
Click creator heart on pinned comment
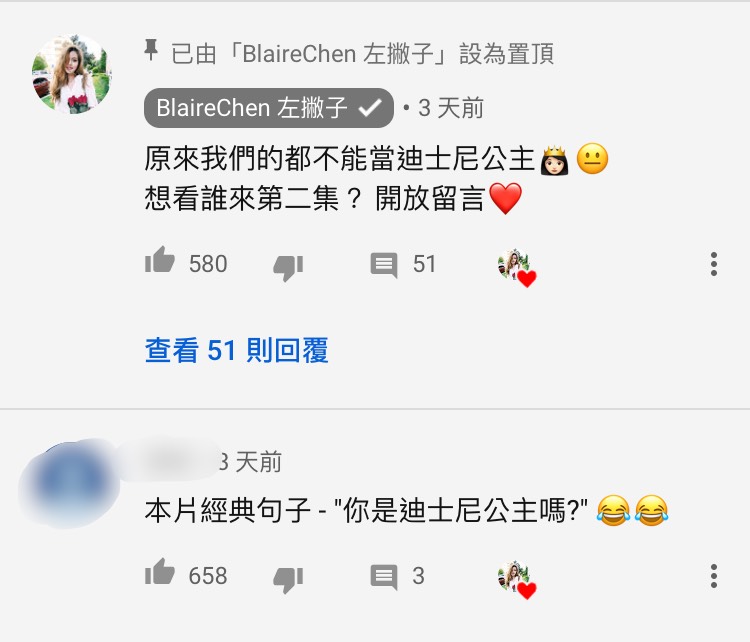coord(517,268)
